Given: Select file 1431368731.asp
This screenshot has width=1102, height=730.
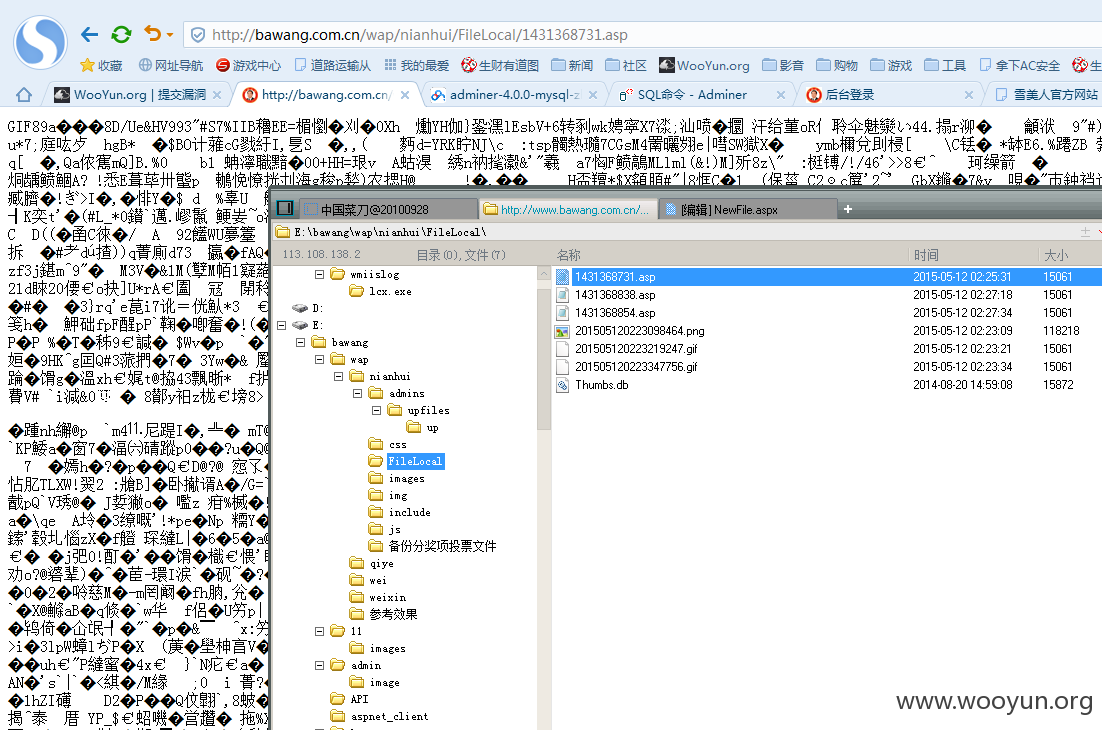Looking at the screenshot, I should (x=827, y=277).
